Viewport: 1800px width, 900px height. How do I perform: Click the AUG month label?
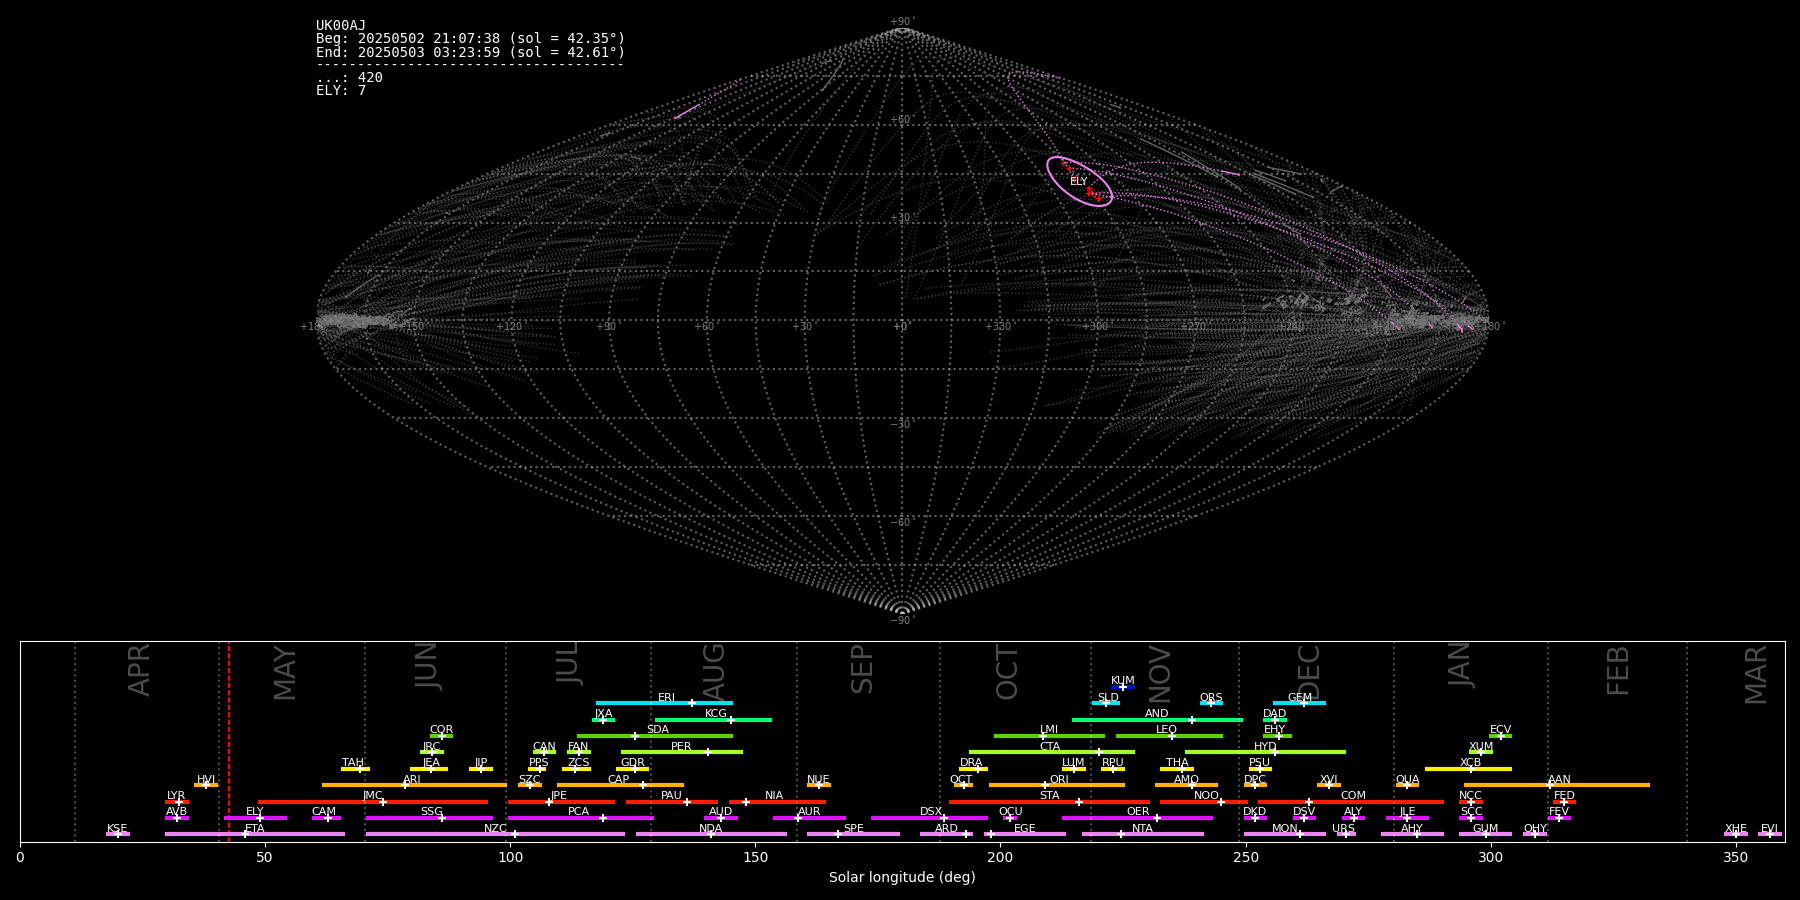[714, 671]
